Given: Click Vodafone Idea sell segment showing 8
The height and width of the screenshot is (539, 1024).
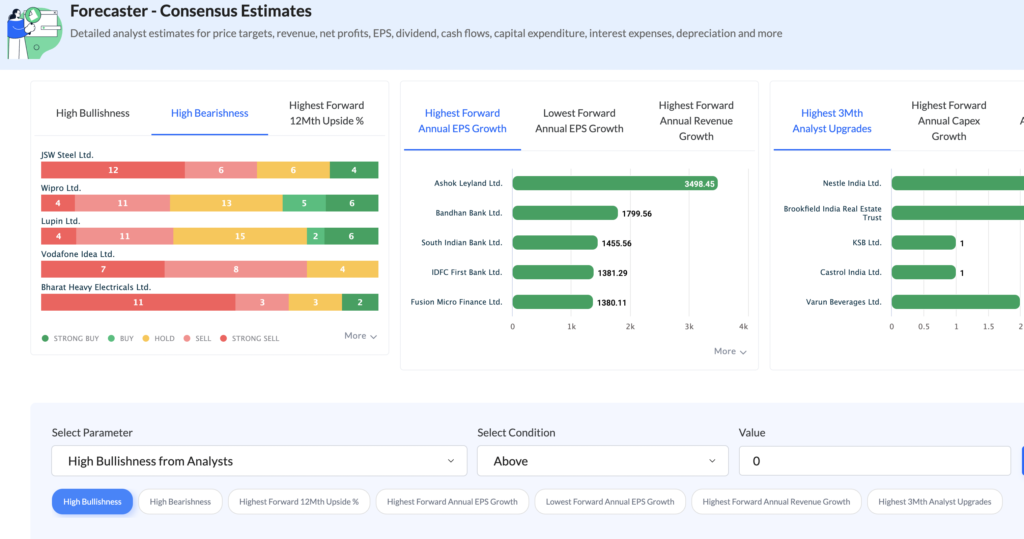Looking at the screenshot, I should coord(236,269).
